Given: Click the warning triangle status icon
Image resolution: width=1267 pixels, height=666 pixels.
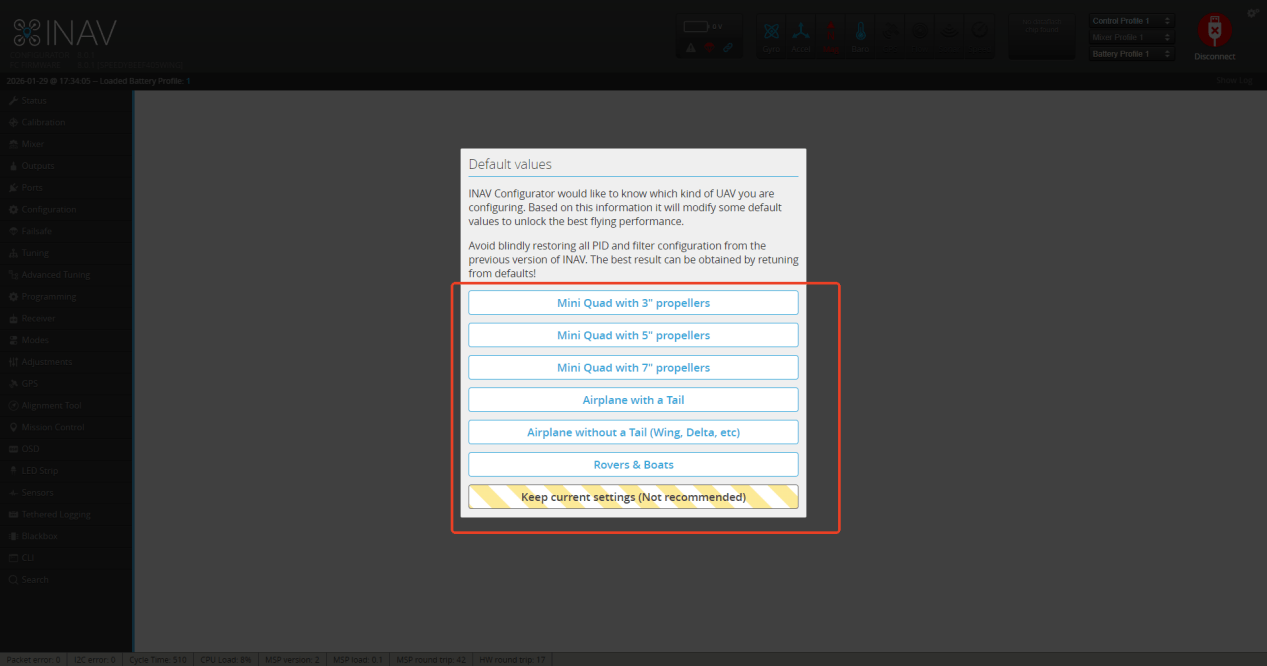Looking at the screenshot, I should tap(691, 47).
